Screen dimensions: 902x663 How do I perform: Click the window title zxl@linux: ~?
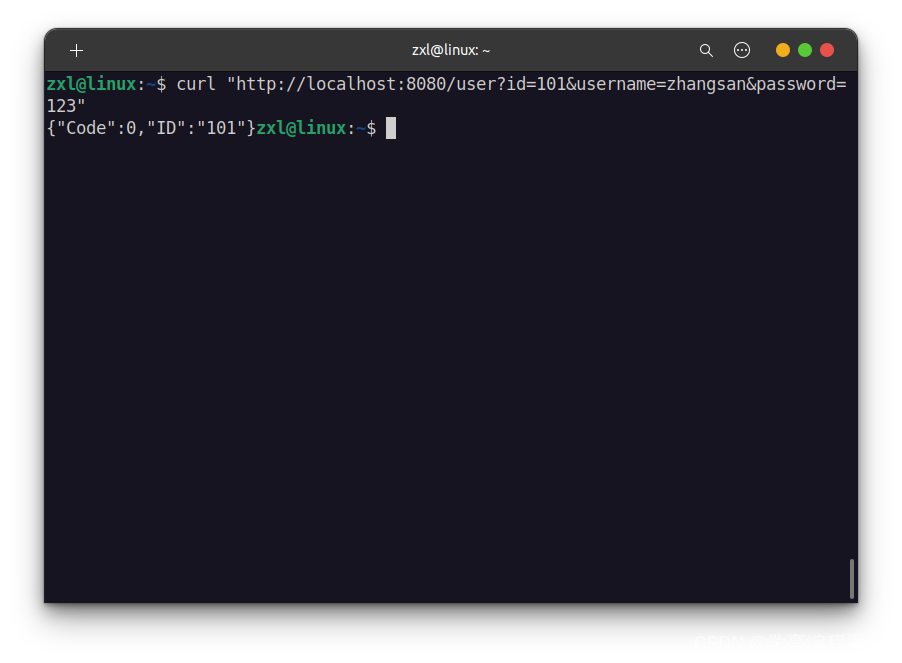(450, 51)
